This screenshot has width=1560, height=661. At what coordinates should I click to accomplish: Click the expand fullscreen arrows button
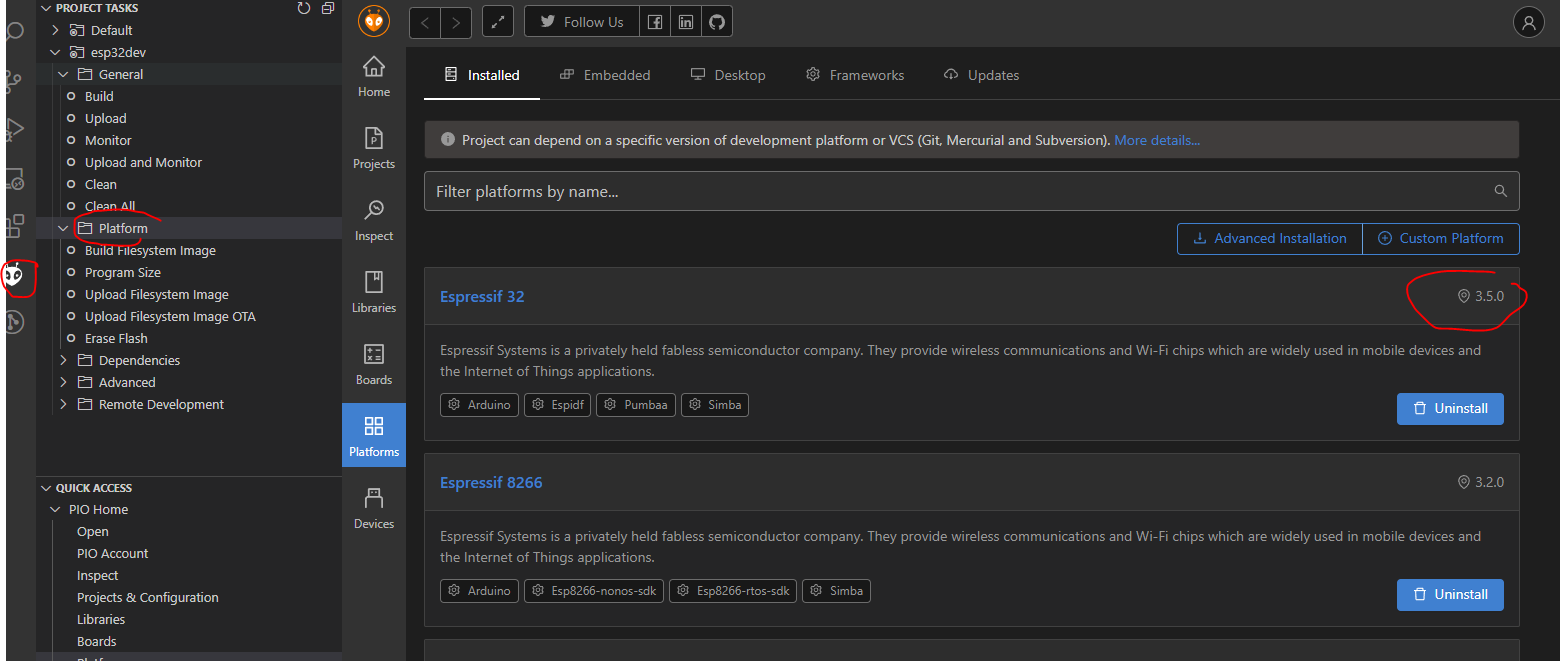[x=498, y=22]
